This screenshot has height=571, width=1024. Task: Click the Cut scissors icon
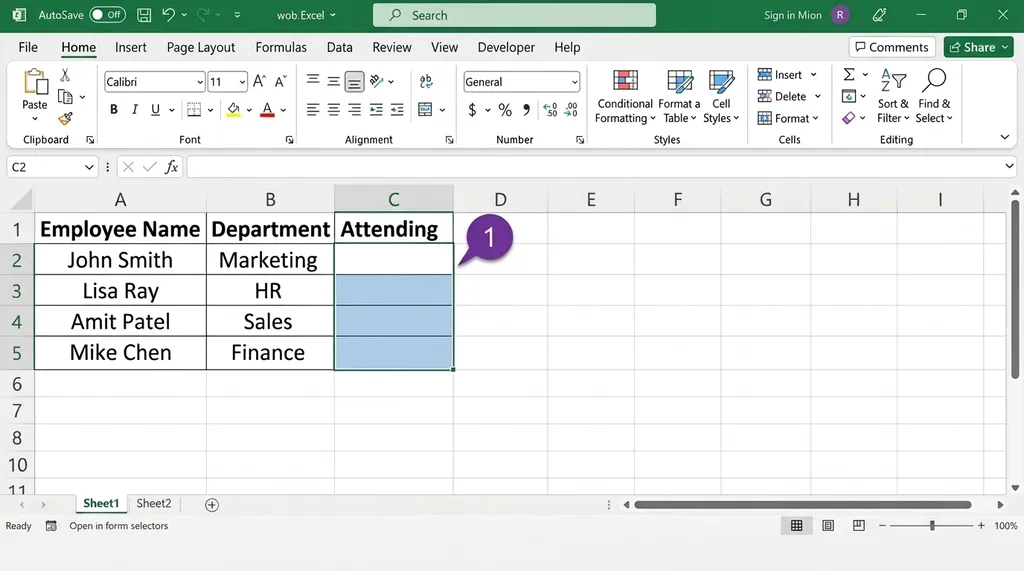coord(65,75)
